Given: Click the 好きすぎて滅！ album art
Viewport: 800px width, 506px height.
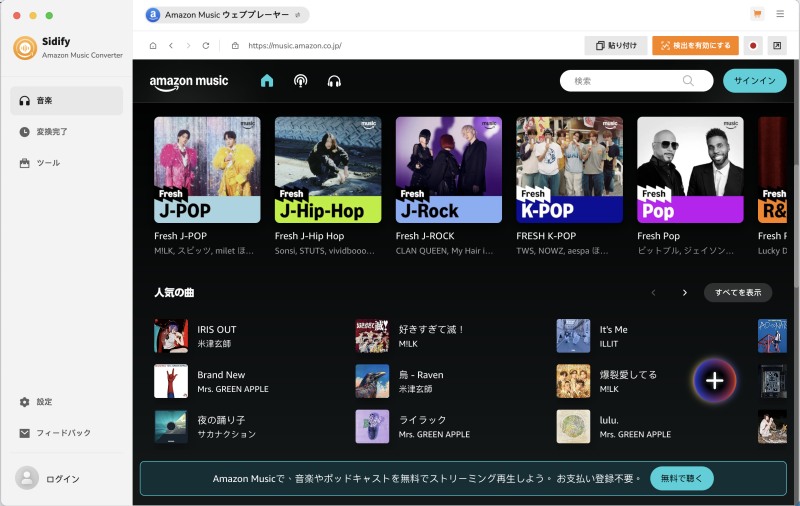Looking at the screenshot, I should point(372,336).
